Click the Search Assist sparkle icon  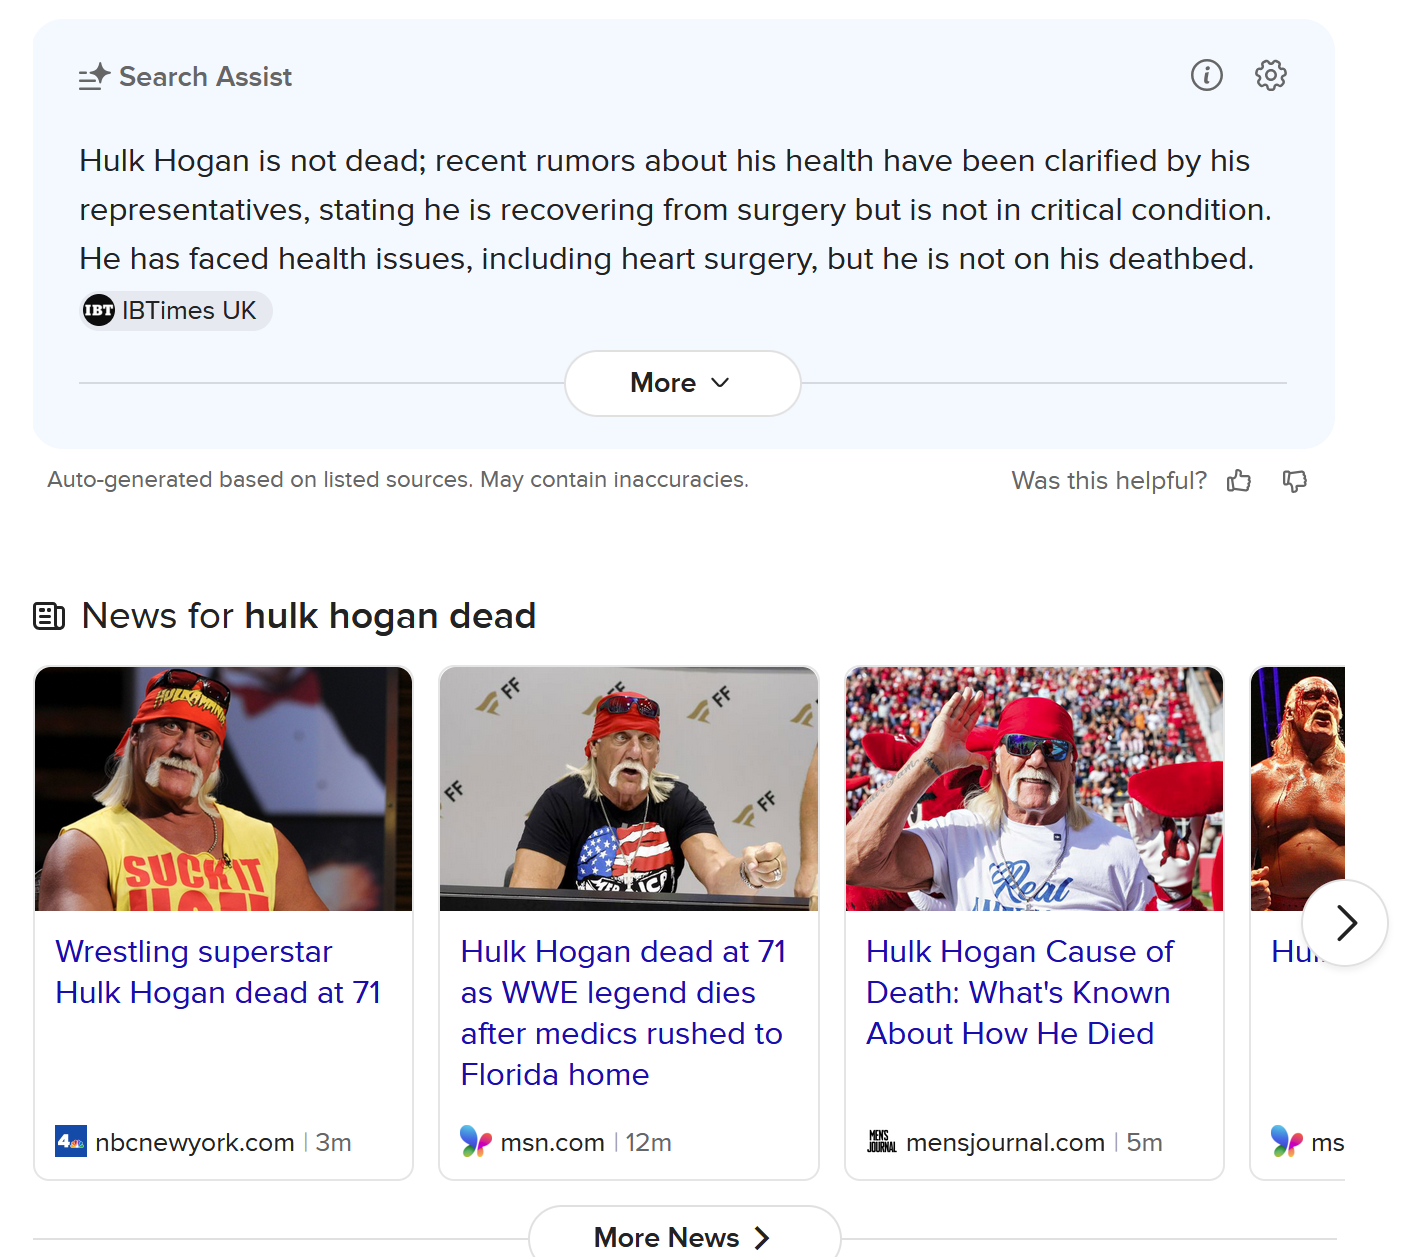(x=94, y=77)
